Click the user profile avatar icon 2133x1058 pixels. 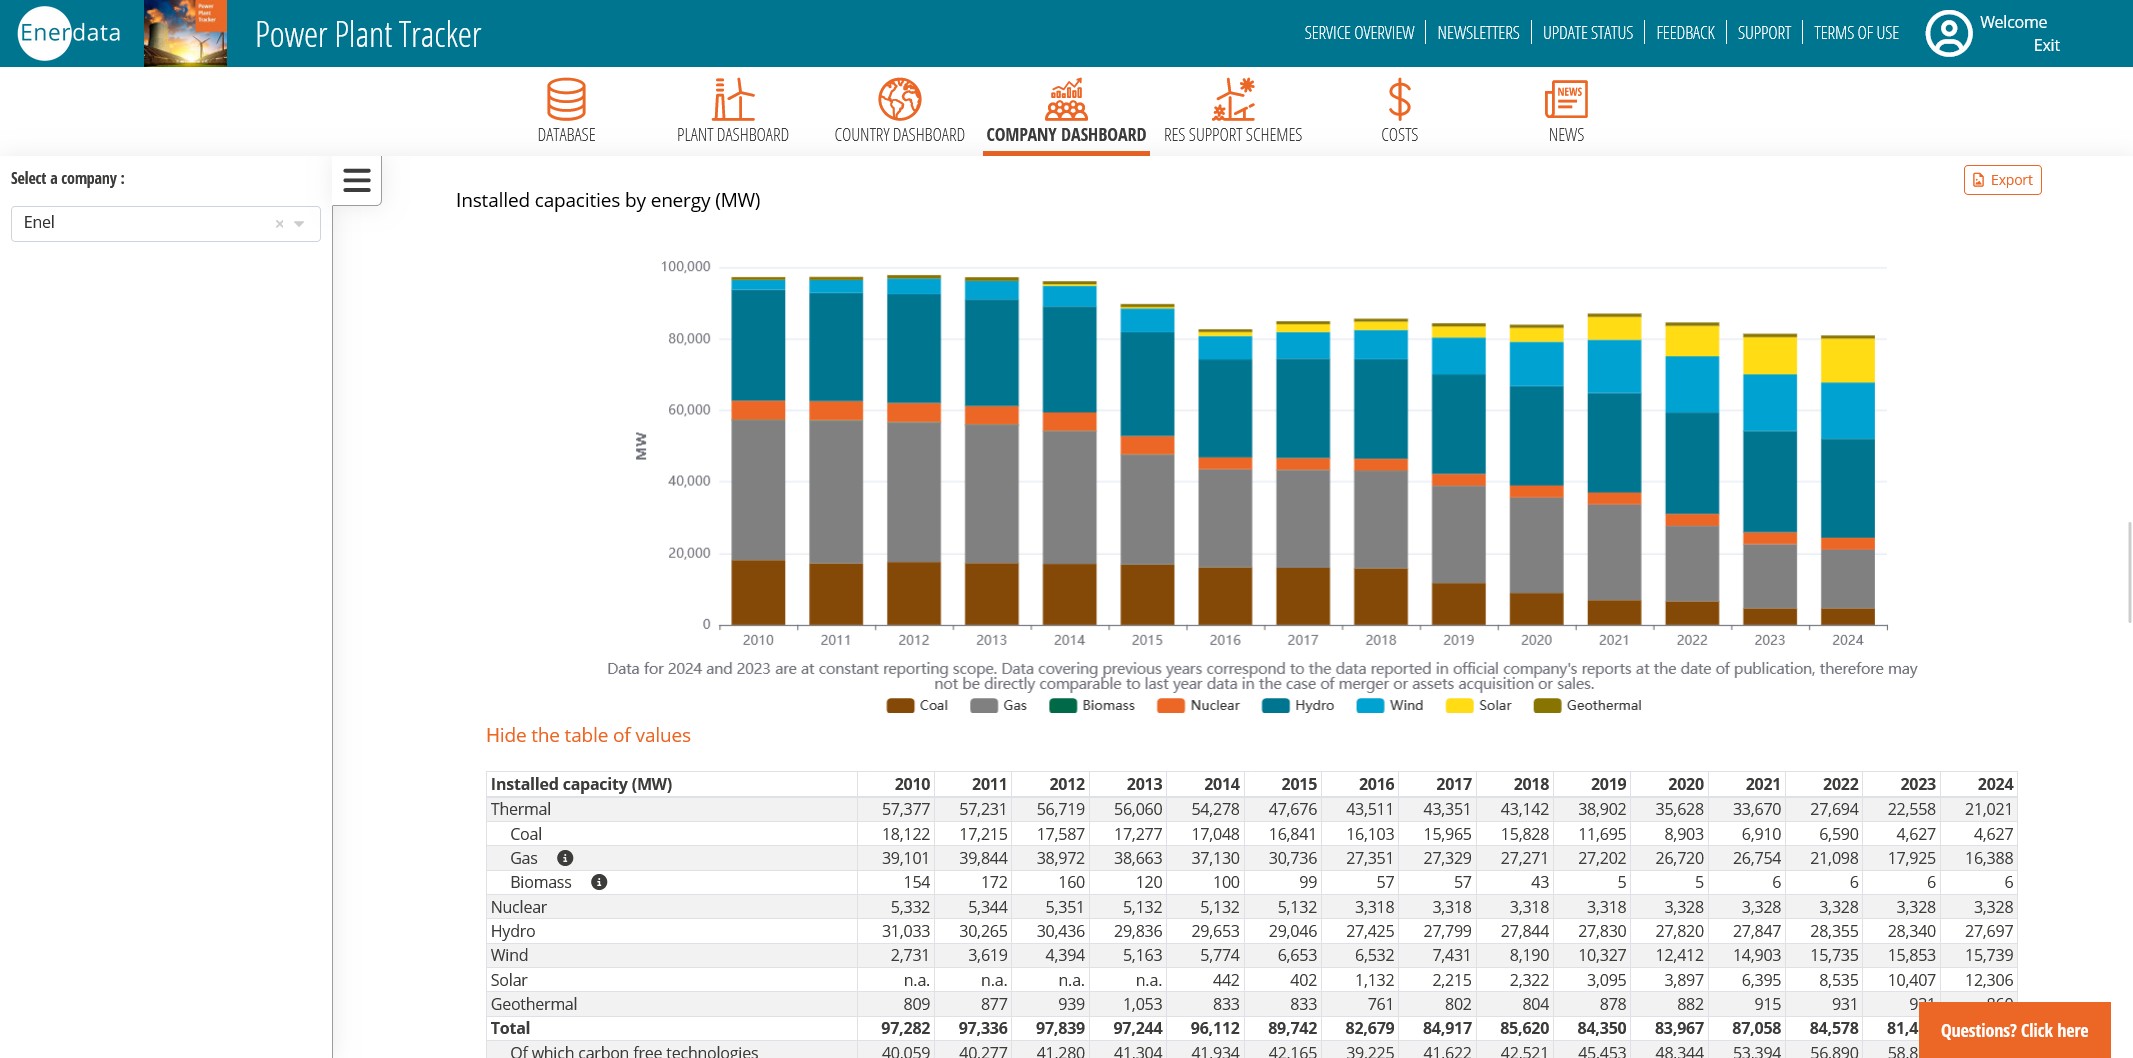tap(1948, 34)
